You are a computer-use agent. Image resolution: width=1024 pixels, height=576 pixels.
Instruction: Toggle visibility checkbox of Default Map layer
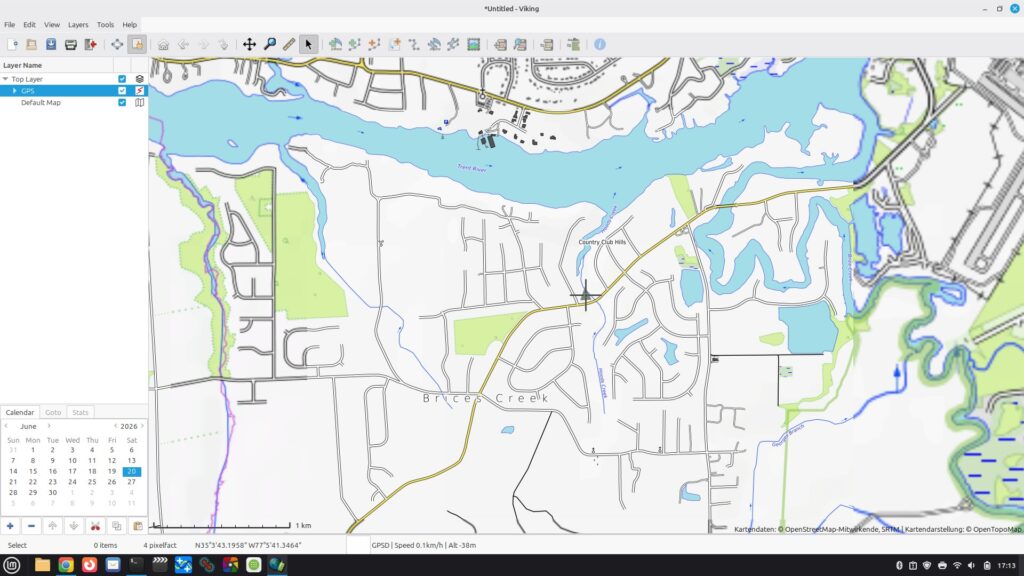(x=122, y=103)
